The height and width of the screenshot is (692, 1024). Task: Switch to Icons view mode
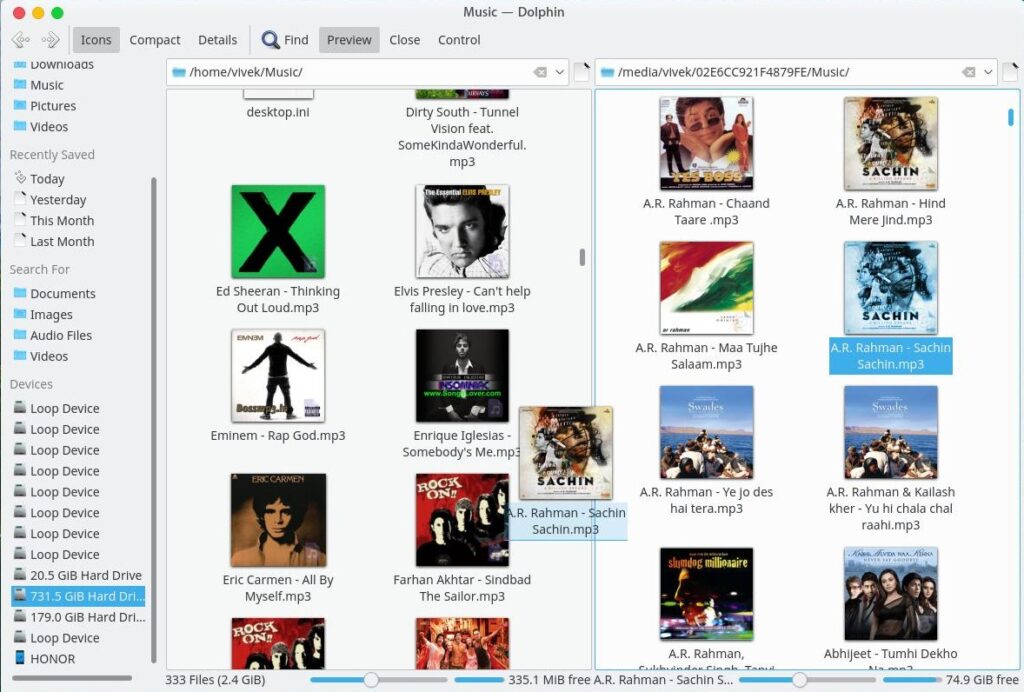click(x=96, y=40)
